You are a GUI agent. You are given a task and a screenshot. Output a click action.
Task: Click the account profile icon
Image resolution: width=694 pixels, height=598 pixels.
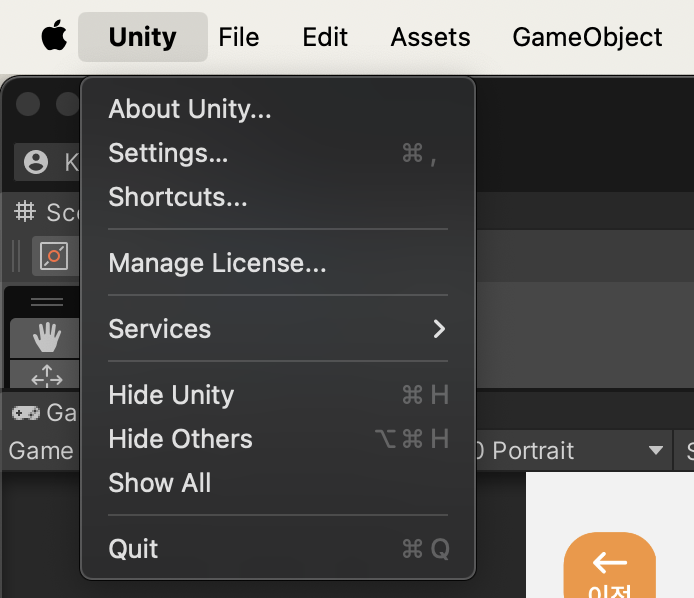pos(36,162)
